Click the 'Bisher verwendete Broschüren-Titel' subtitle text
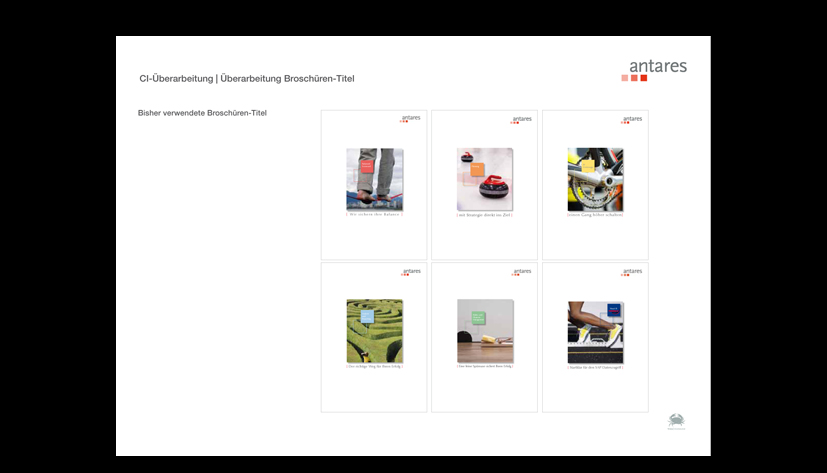 tap(202, 113)
